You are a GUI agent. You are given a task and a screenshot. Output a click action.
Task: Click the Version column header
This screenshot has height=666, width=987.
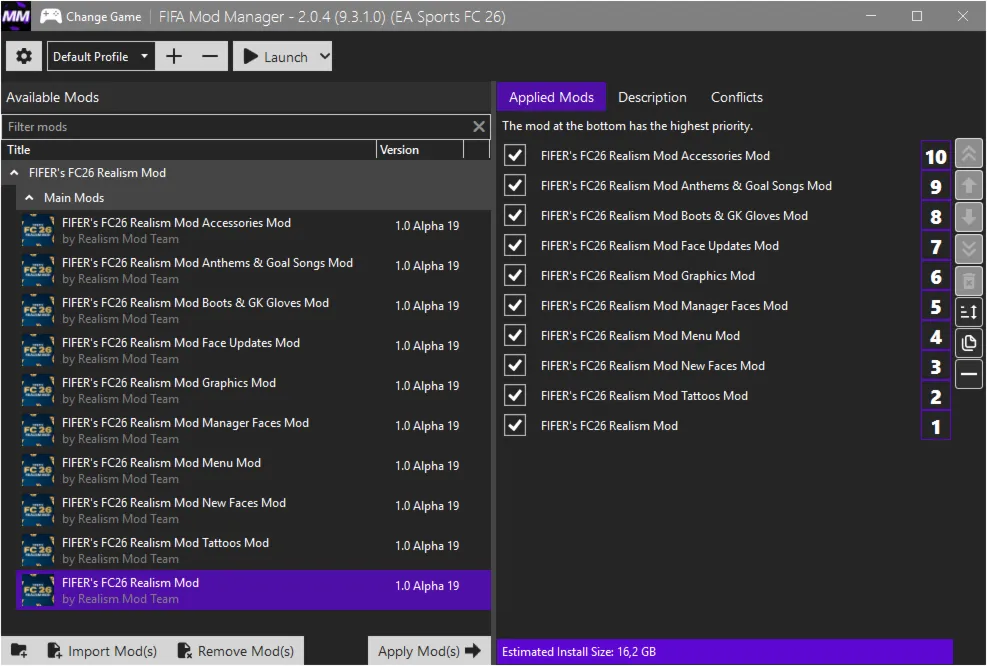(420, 150)
